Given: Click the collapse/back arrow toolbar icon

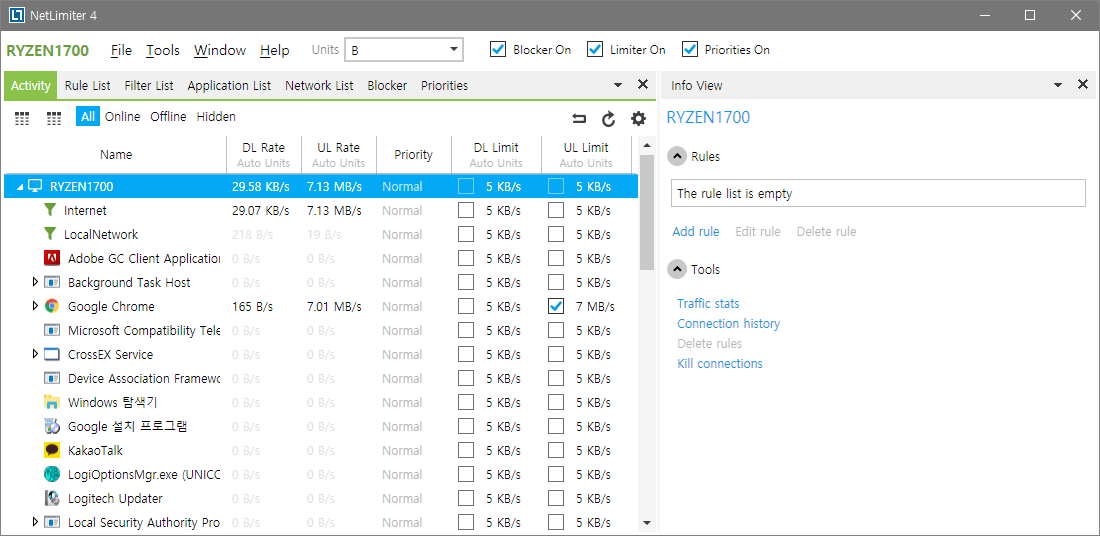Looking at the screenshot, I should click(x=579, y=119).
